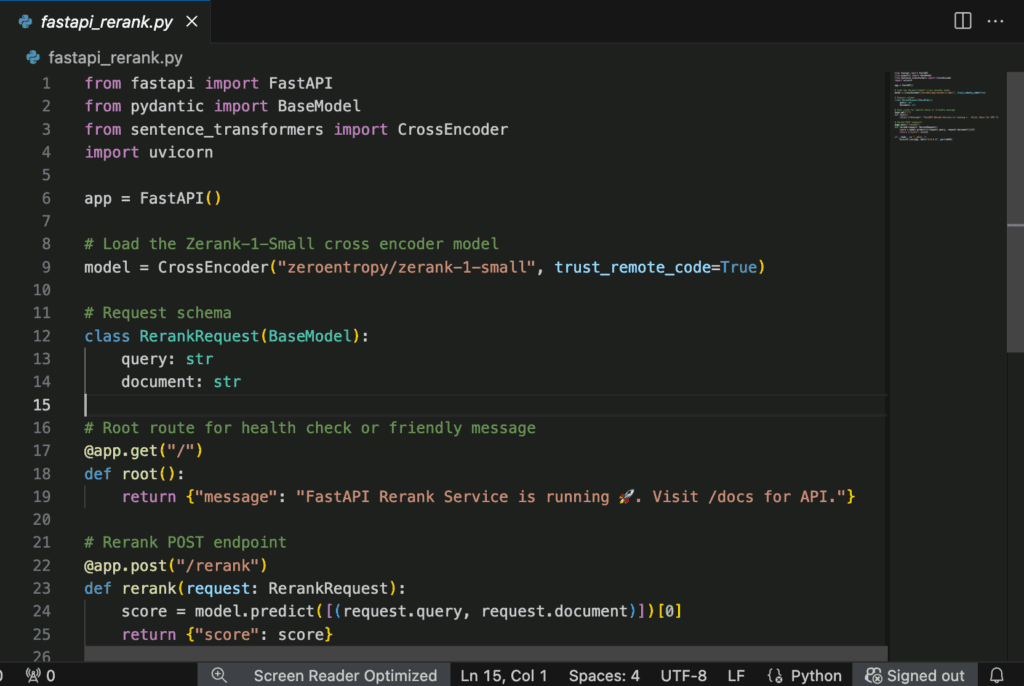1024x686 pixels.
Task: Click the "# Load the Zerank-1-Small" comment
Action: pyautogui.click(x=291, y=244)
